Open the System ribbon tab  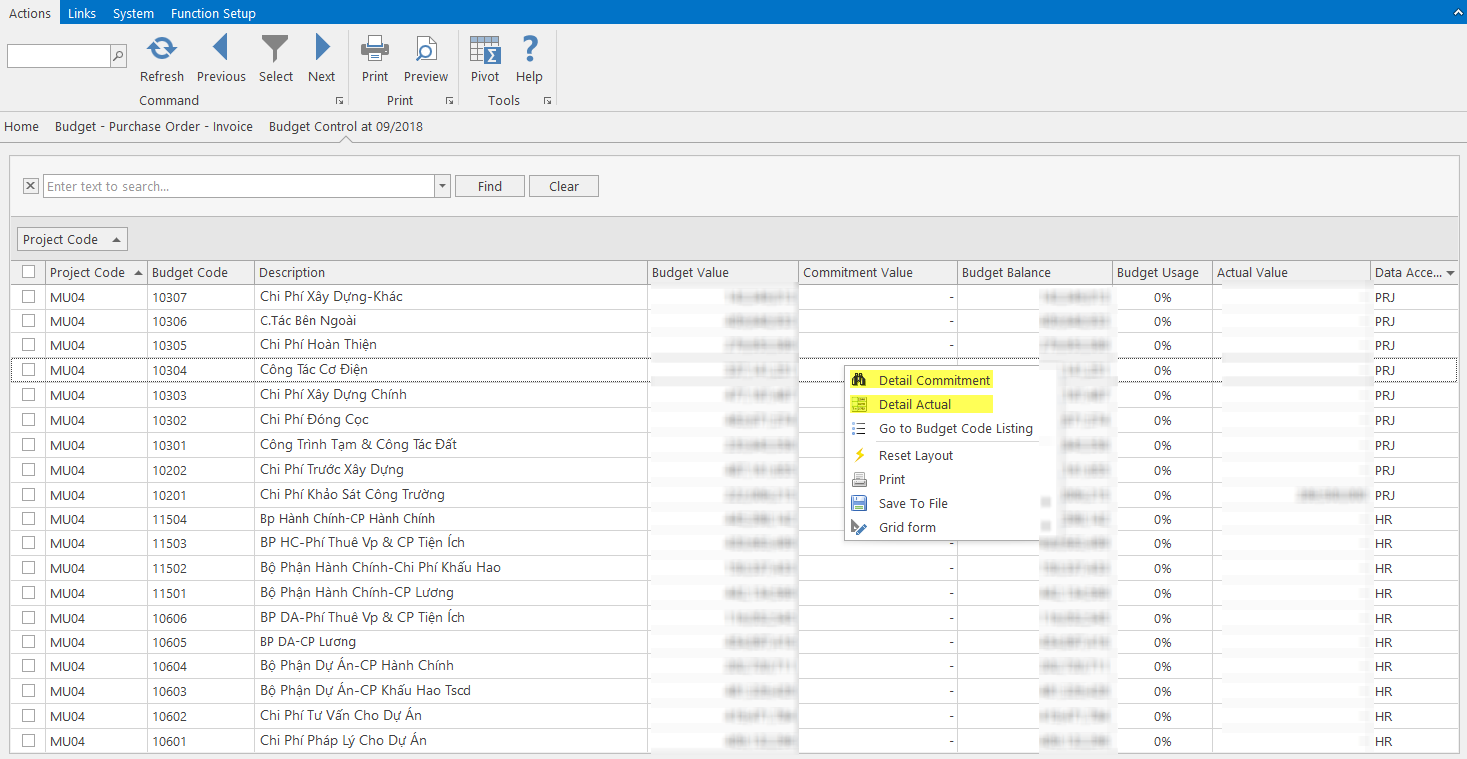point(133,13)
